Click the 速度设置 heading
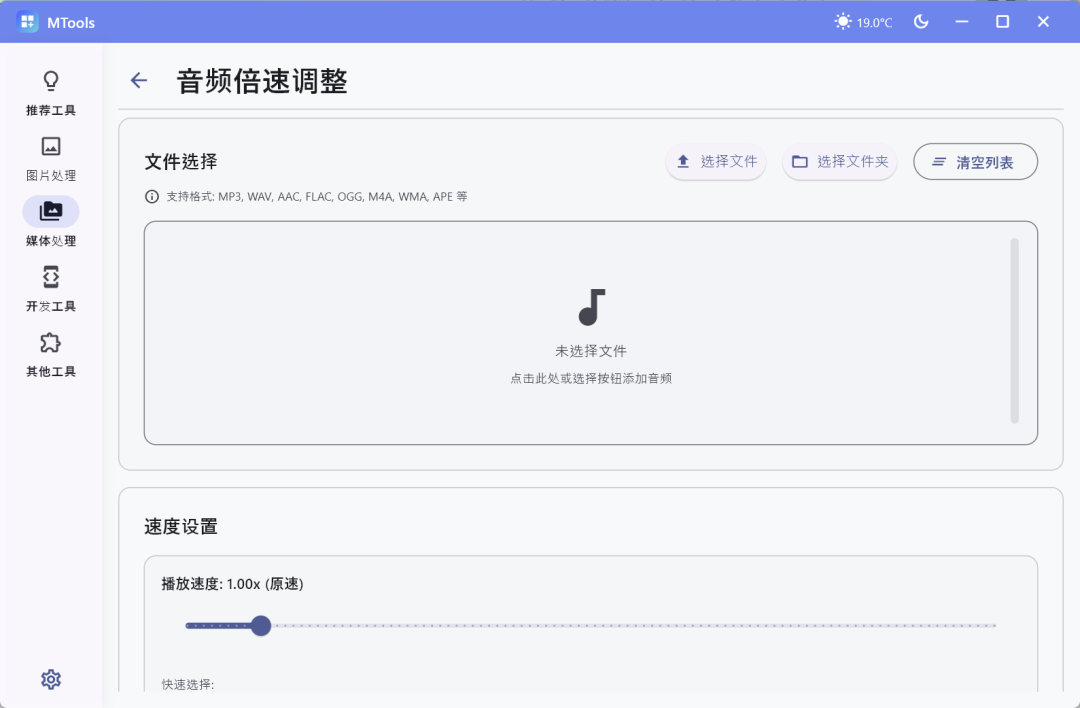Screen dimensions: 1080x708 tap(181, 527)
